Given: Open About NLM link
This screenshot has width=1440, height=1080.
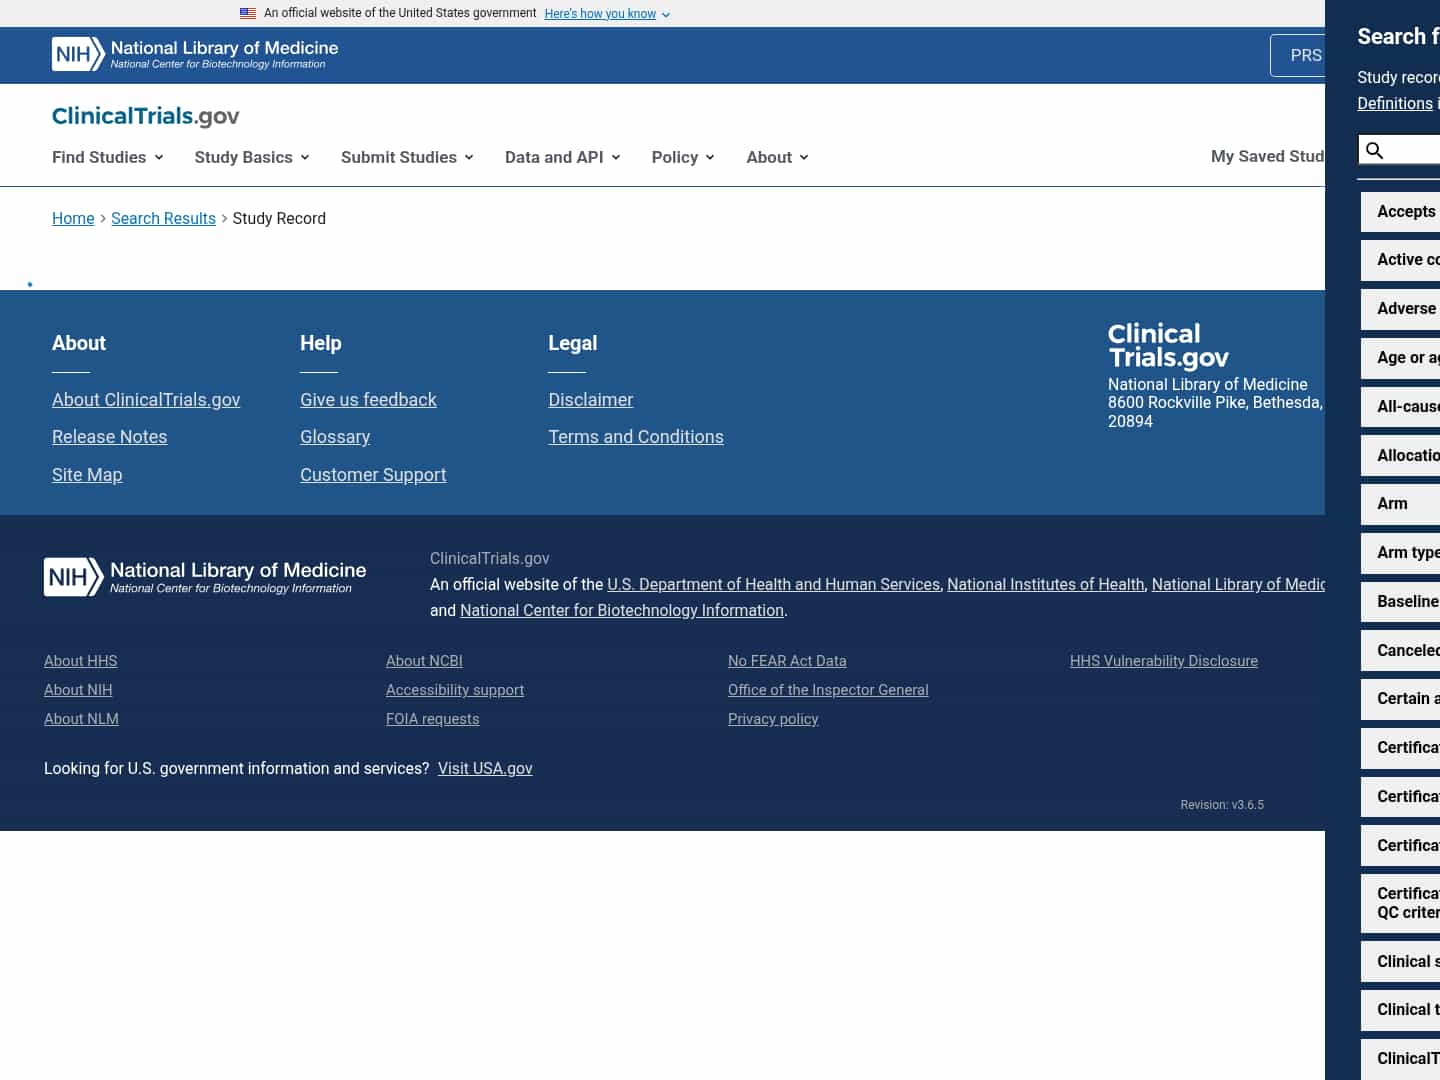Looking at the screenshot, I should 81,719.
